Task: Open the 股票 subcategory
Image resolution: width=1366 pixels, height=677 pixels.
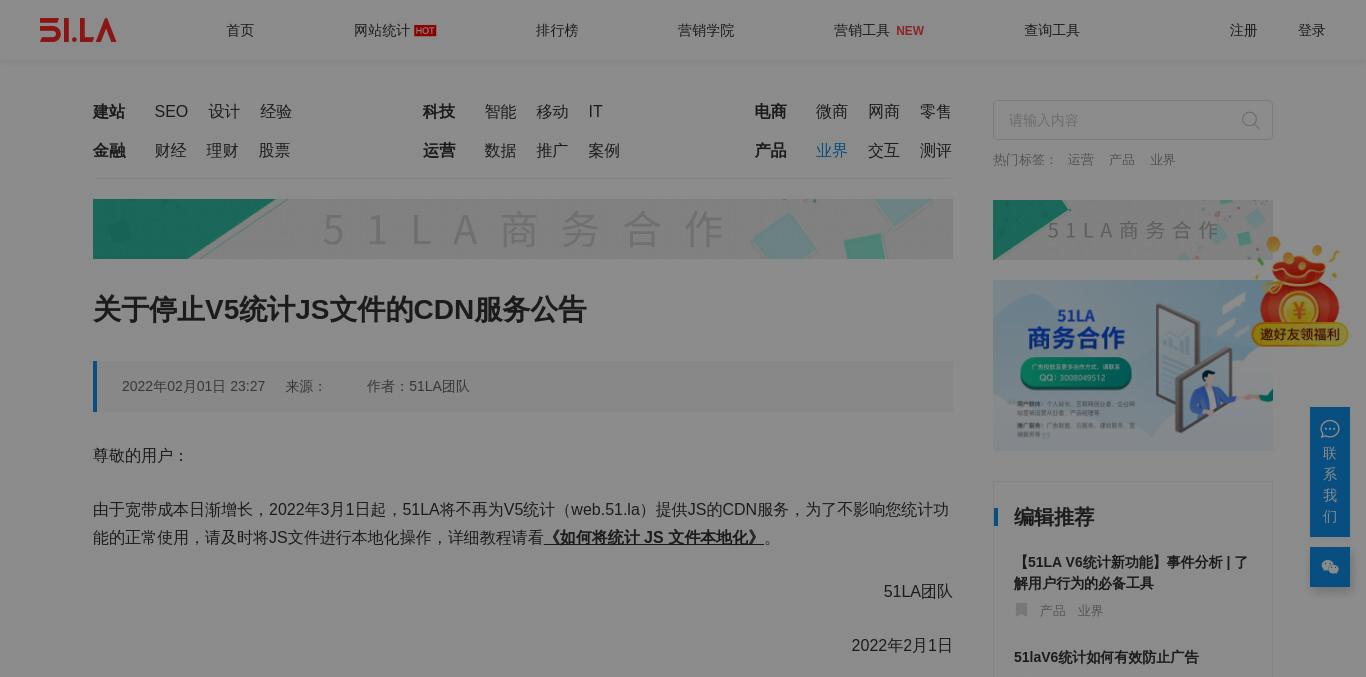Action: coord(274,151)
